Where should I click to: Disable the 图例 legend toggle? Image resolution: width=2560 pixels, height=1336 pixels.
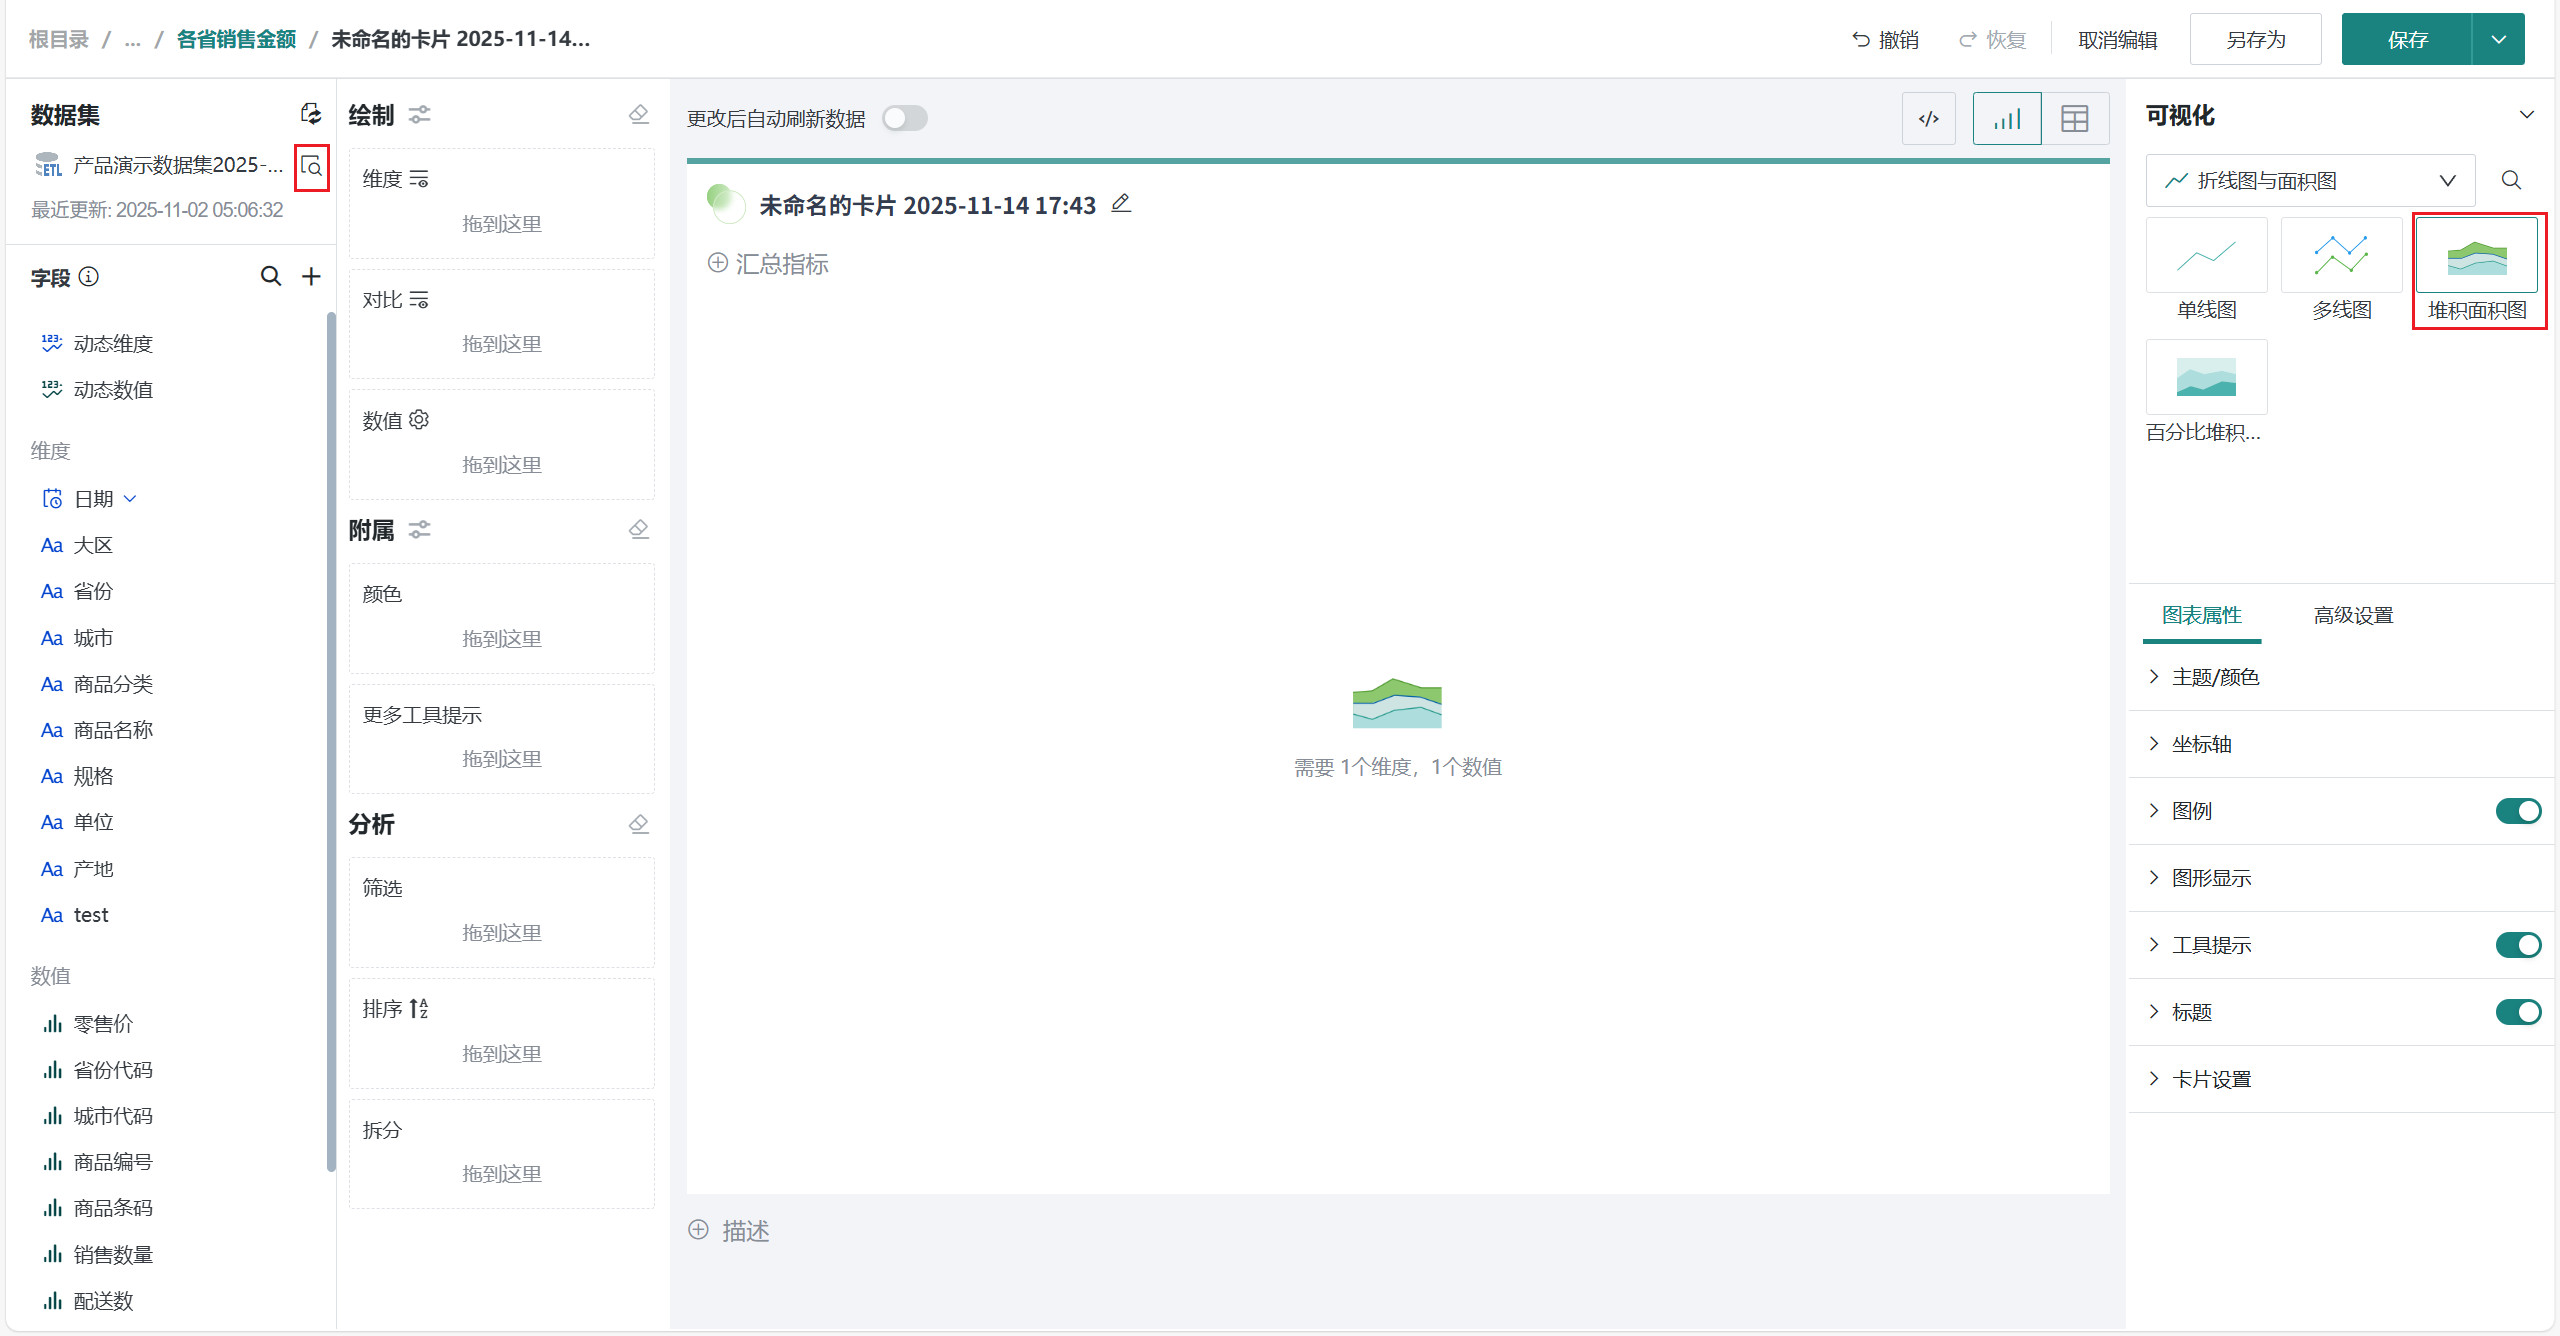(2517, 811)
